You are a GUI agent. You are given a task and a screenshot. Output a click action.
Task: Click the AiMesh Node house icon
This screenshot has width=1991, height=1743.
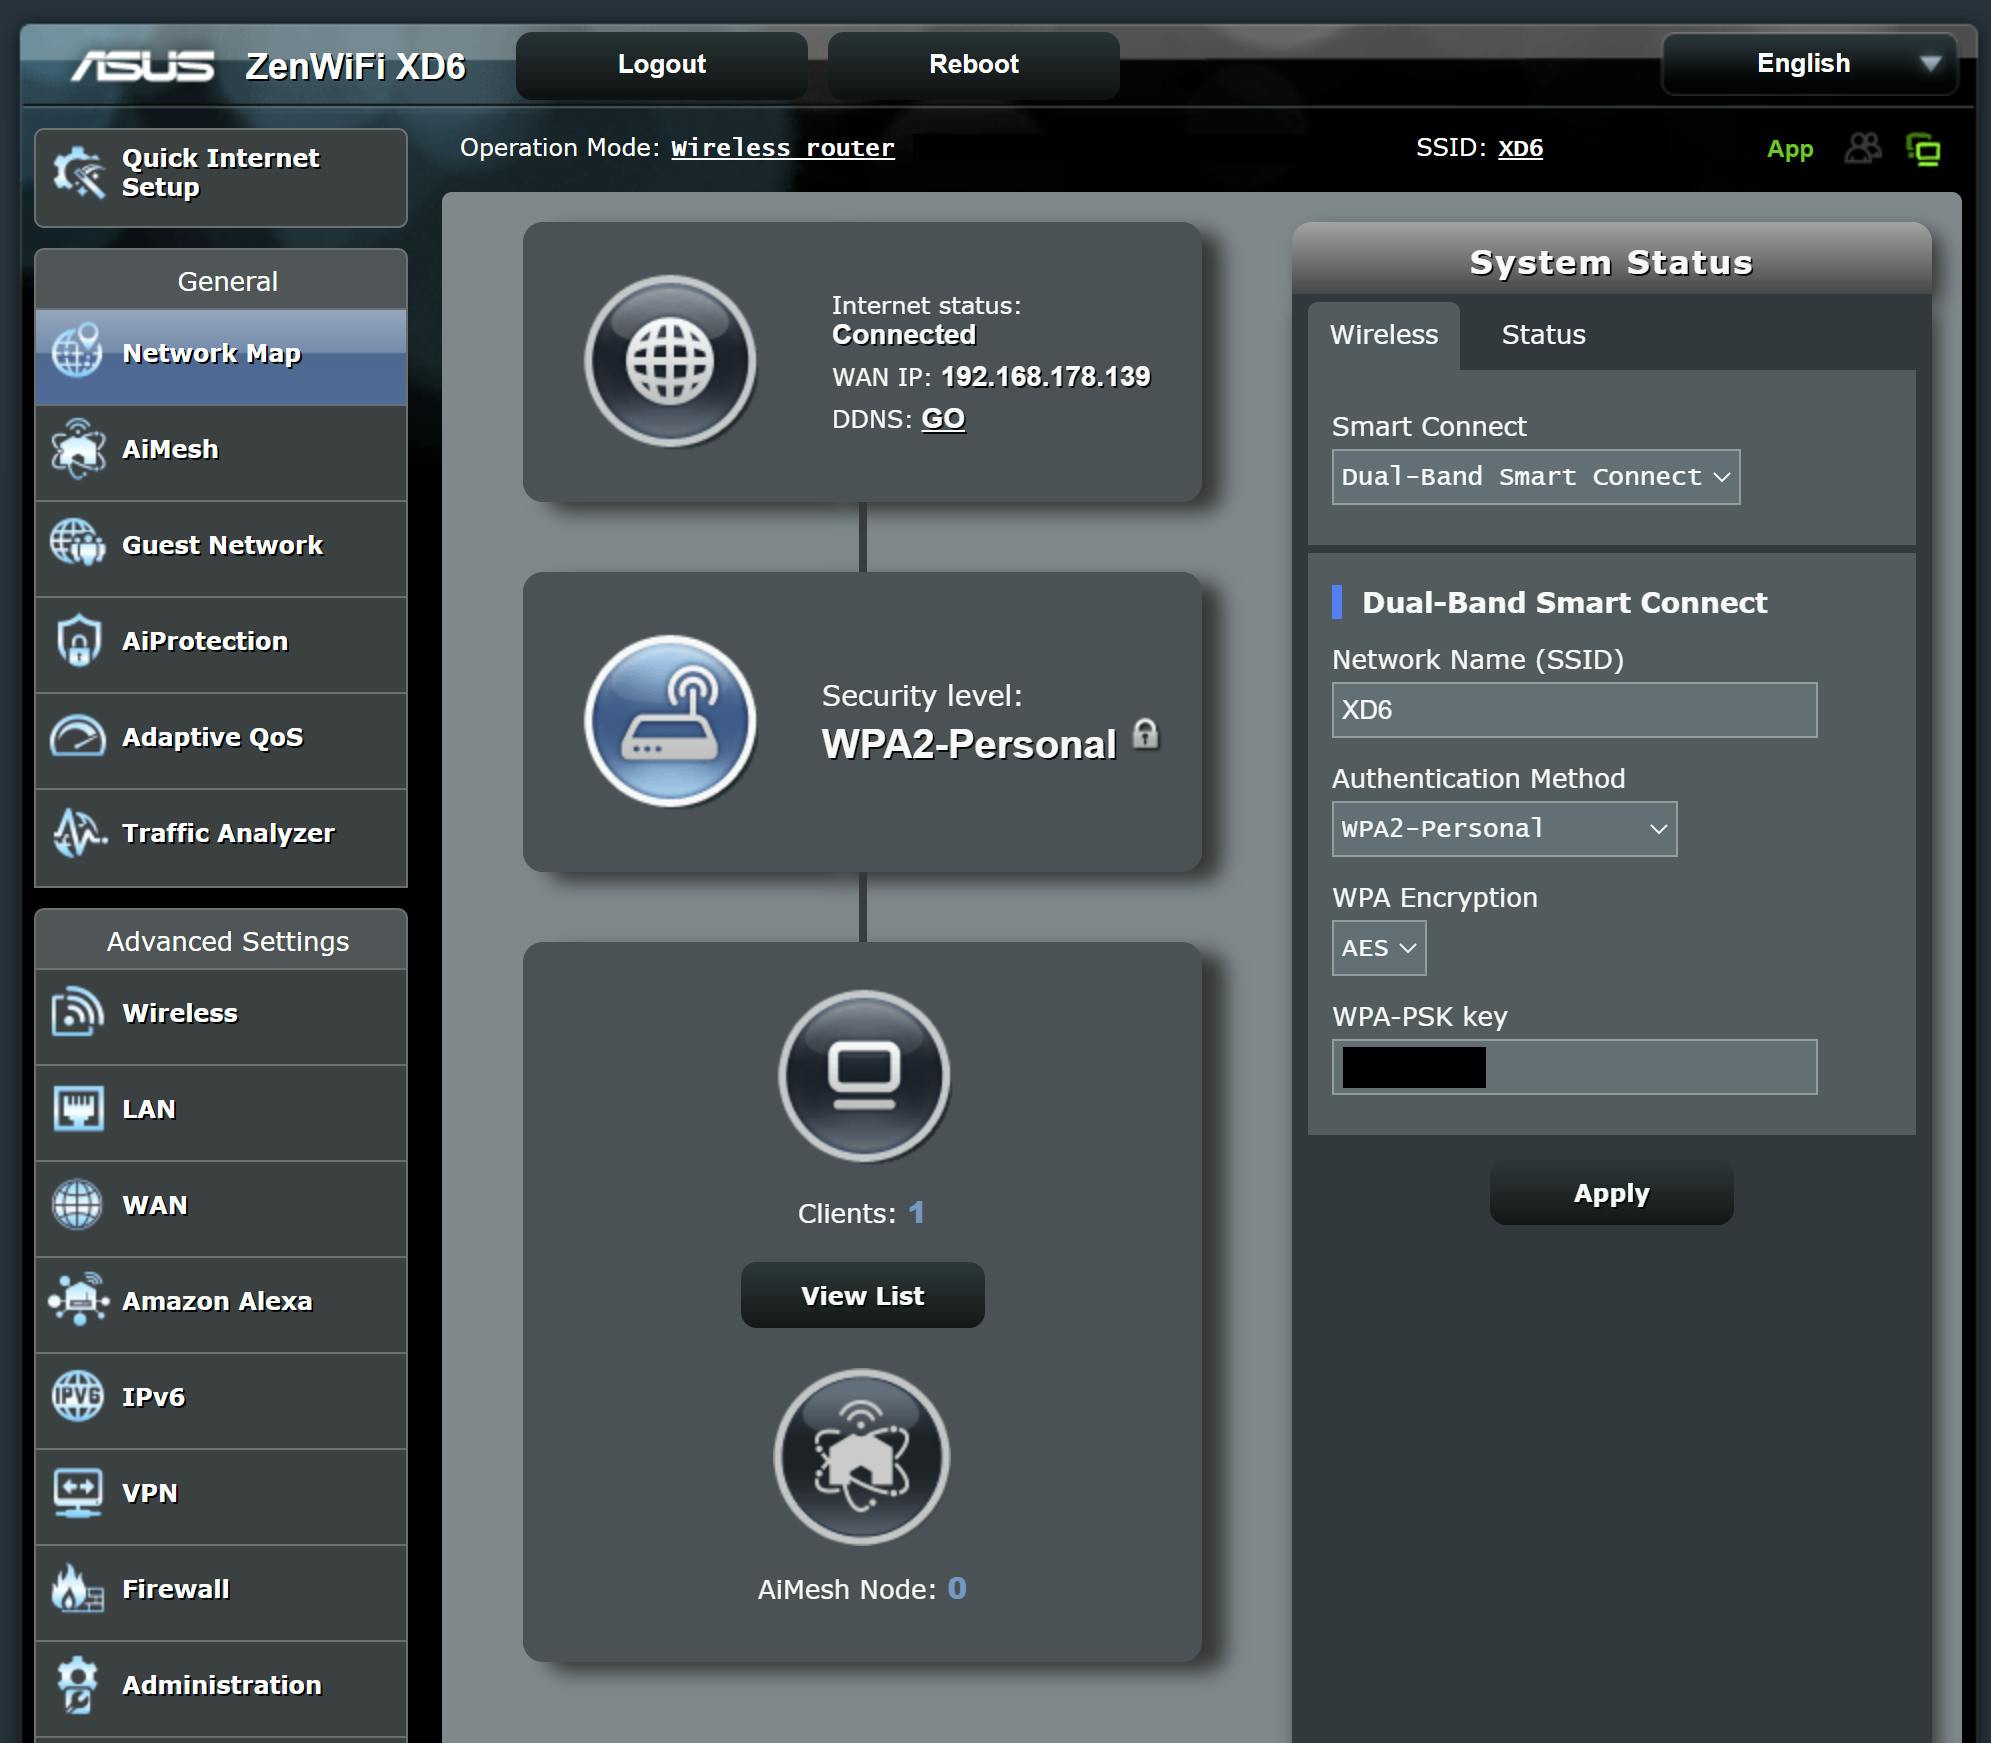(x=861, y=1456)
